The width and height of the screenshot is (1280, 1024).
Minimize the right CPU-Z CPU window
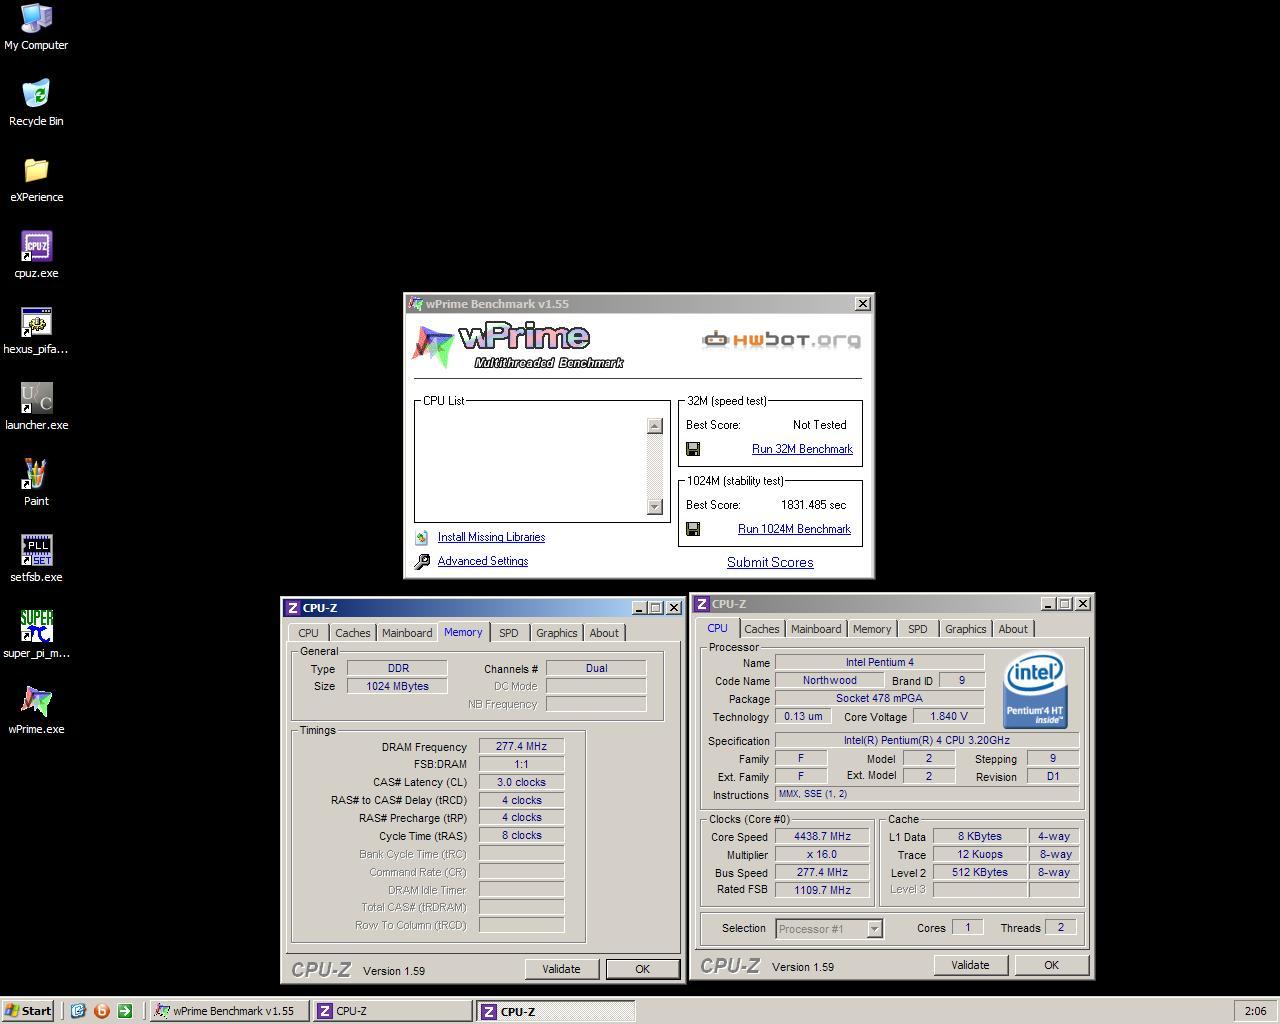coord(1048,604)
